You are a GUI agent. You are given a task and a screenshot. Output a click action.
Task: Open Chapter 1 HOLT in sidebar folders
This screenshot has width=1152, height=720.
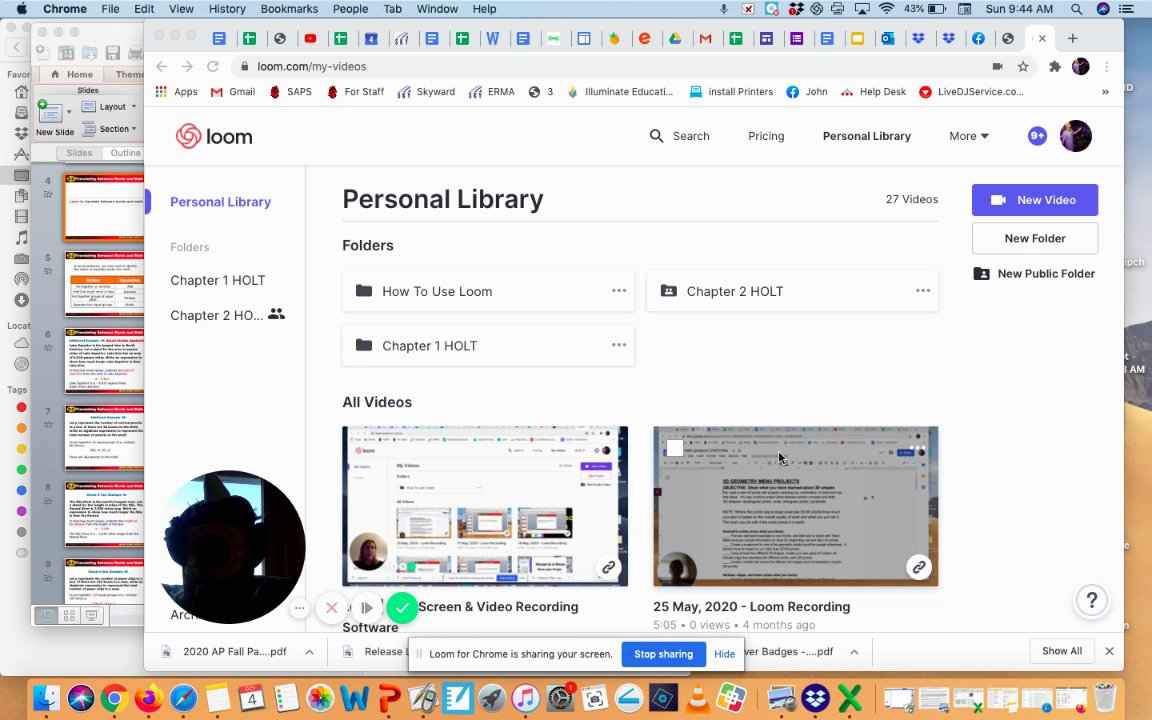[x=217, y=280]
